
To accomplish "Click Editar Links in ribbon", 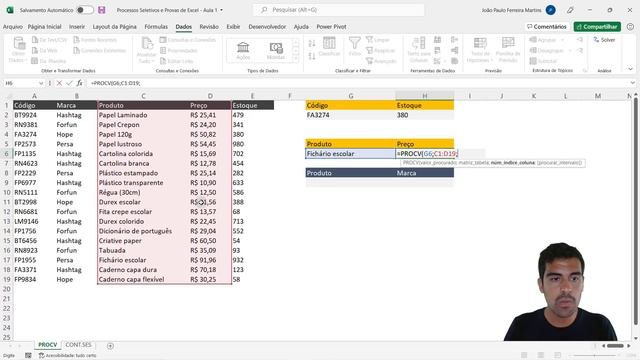I will click(177, 61).
